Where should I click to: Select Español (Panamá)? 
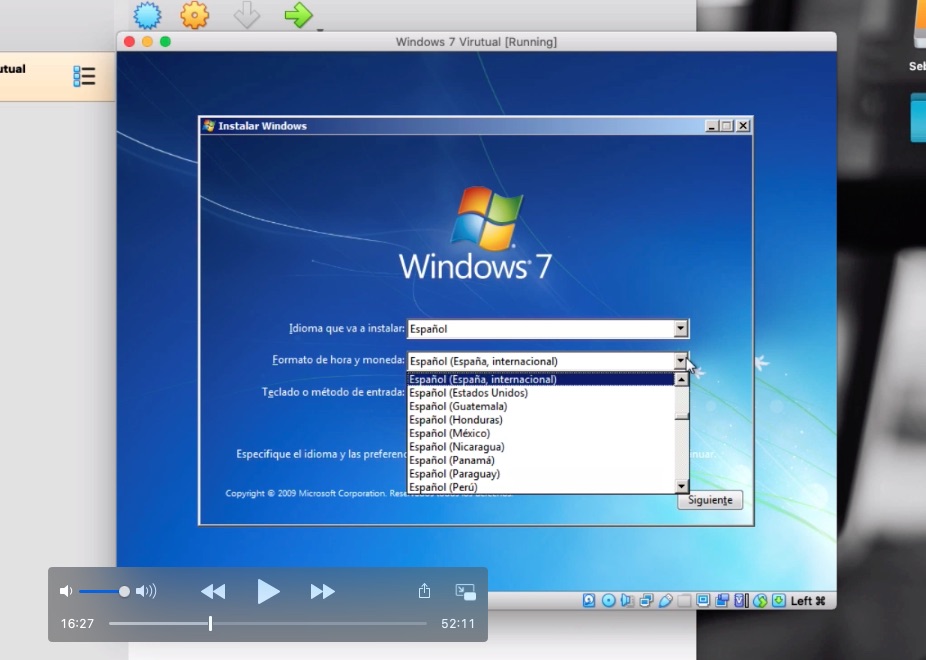(540, 460)
